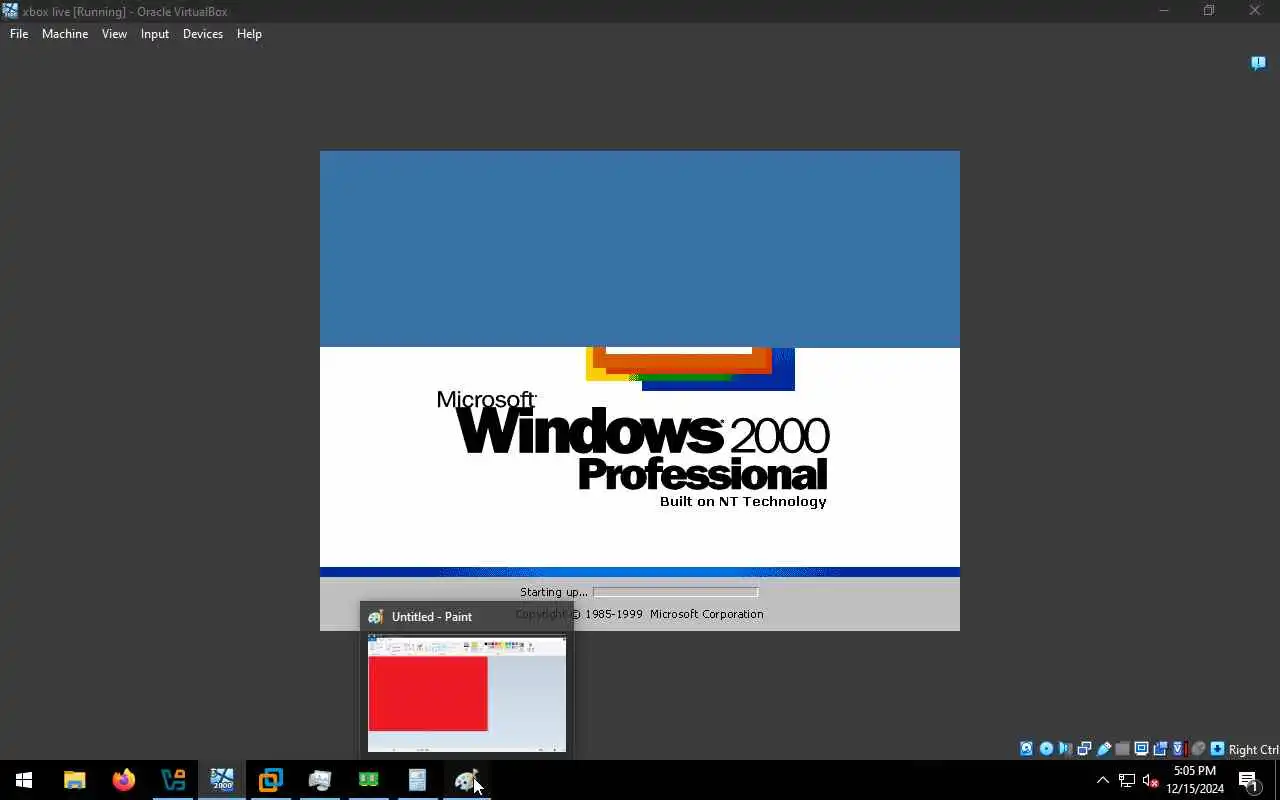Open the hard disk activity indicator
The width and height of the screenshot is (1280, 800).
tap(1026, 749)
